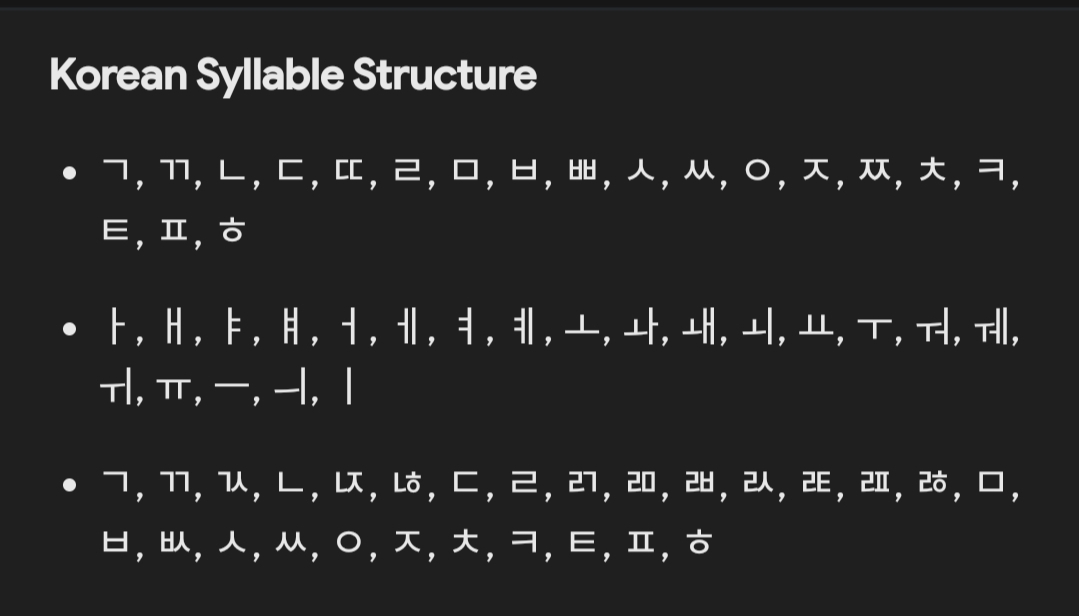This screenshot has height=616, width=1079.
Task: Click the double consonant ㅃ
Action: click(582, 169)
